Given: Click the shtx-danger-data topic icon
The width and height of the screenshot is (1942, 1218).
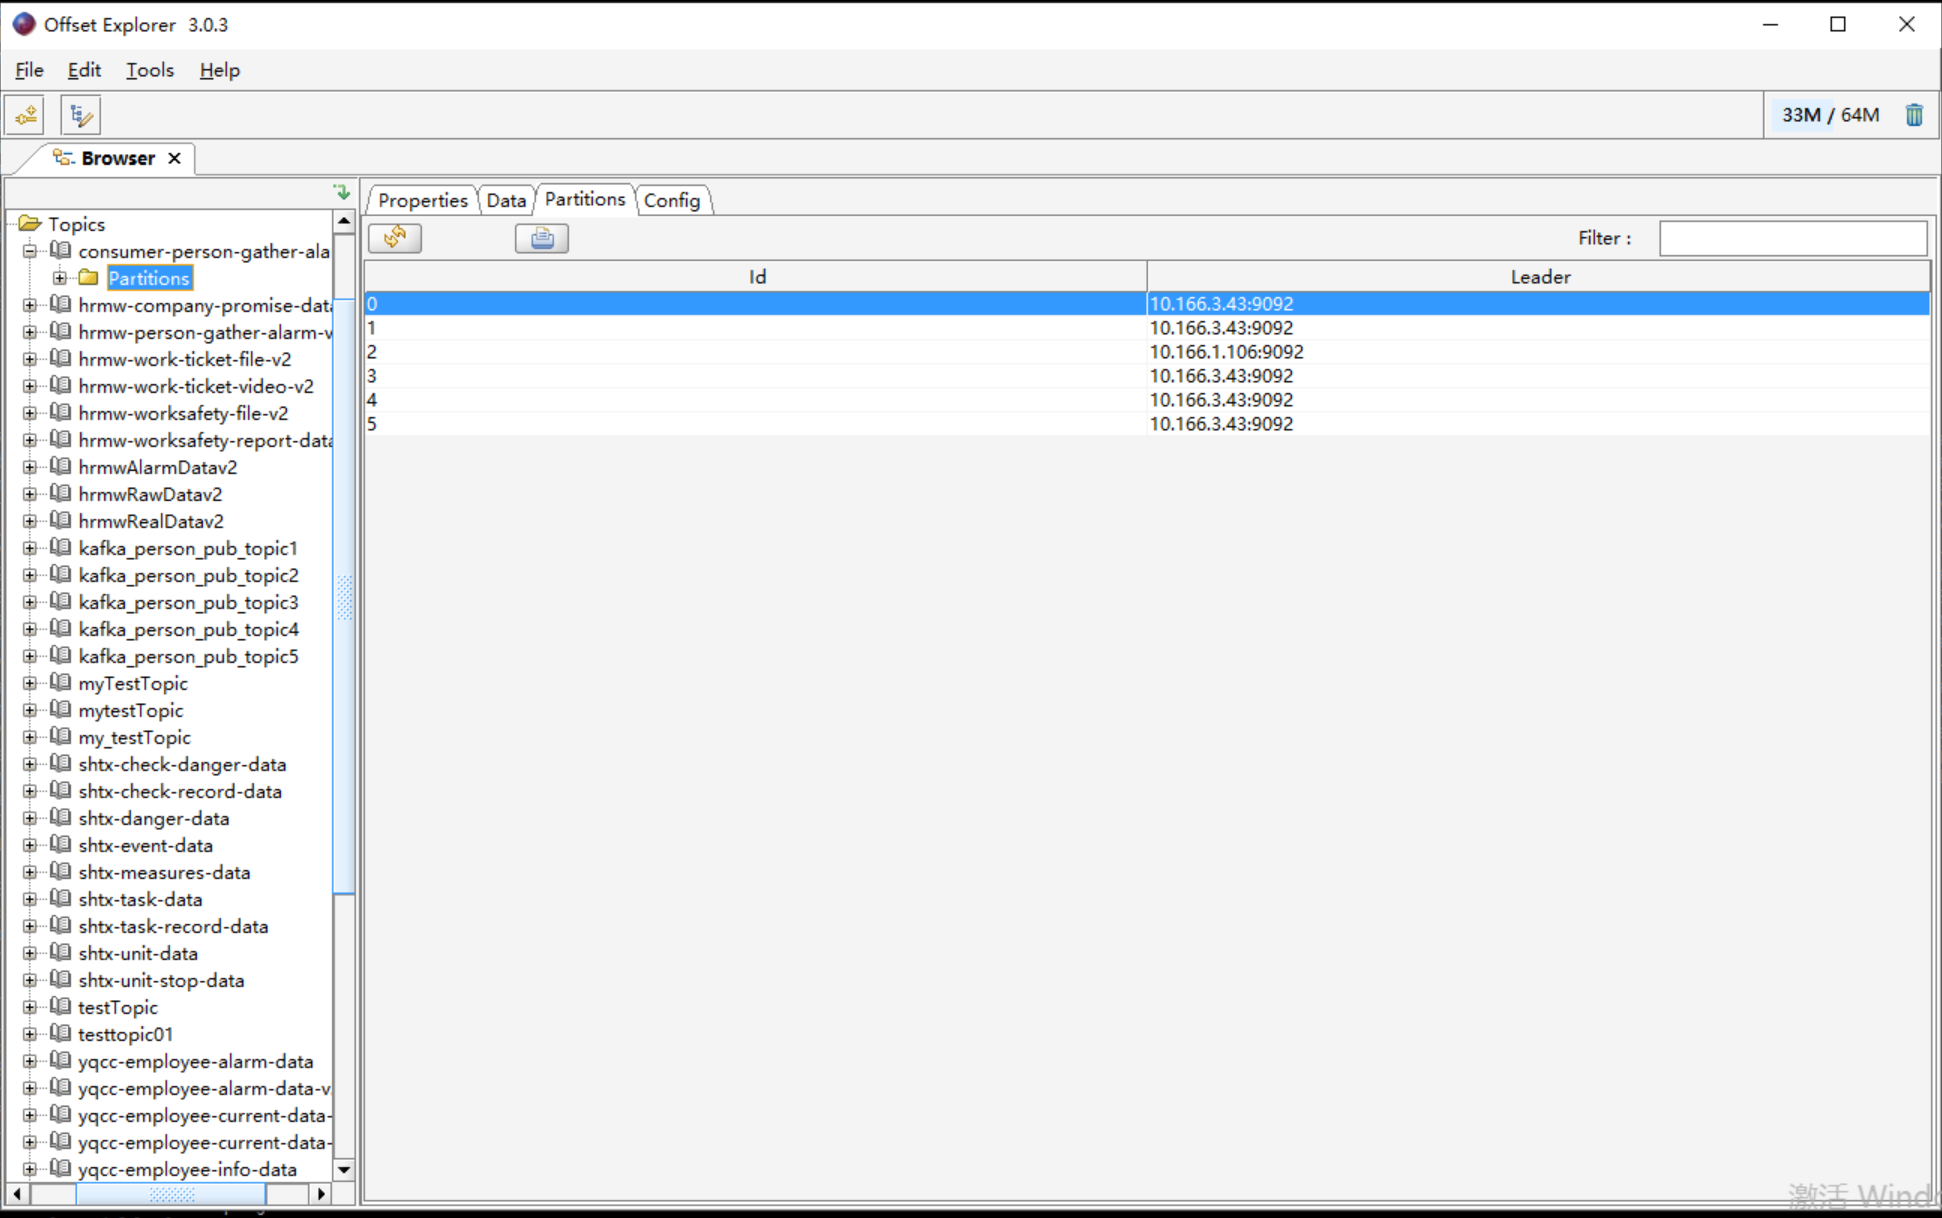Looking at the screenshot, I should [61, 818].
